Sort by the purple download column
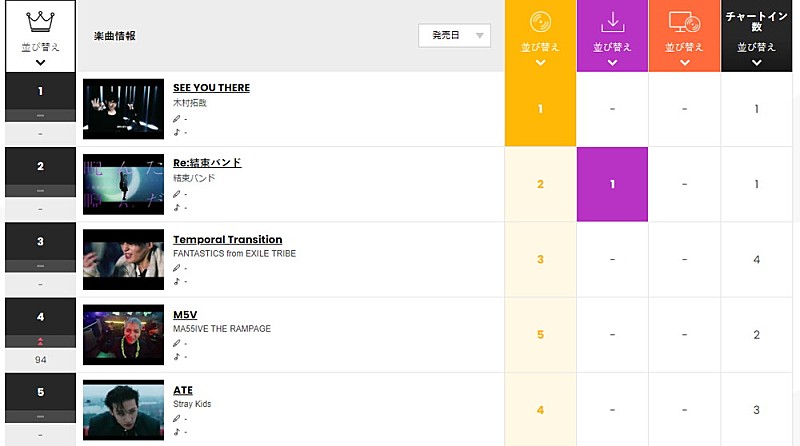800x446 pixels. (612, 54)
